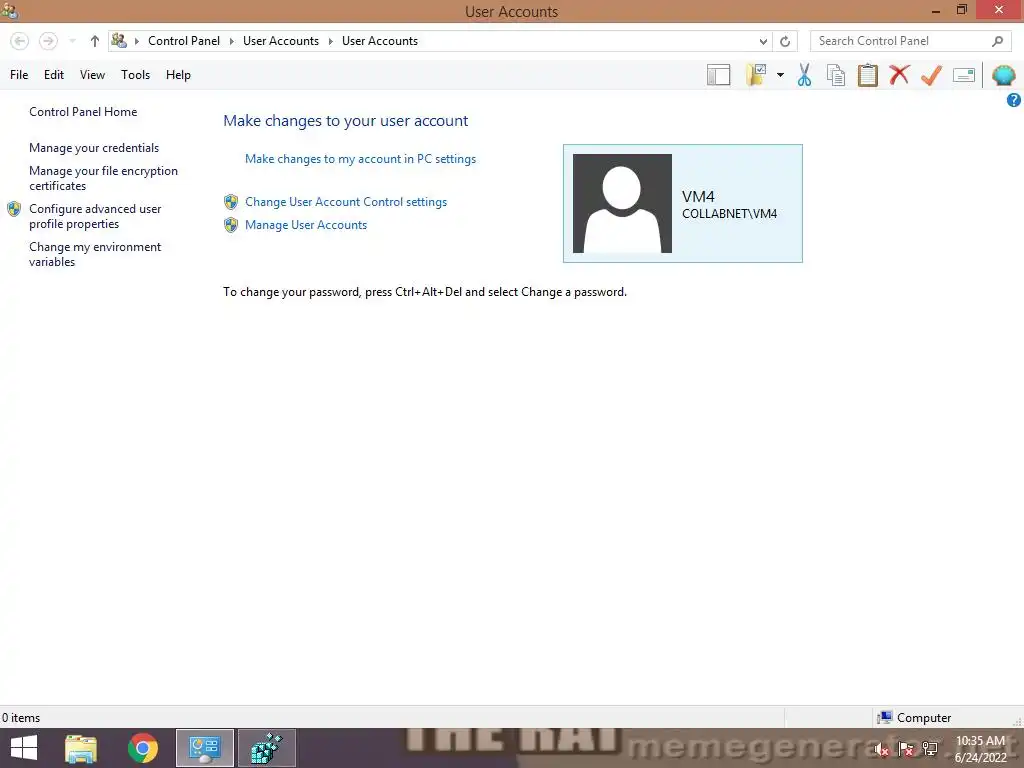Click COLLABNET\VM4 account name text
This screenshot has height=768, width=1024.
(729, 214)
